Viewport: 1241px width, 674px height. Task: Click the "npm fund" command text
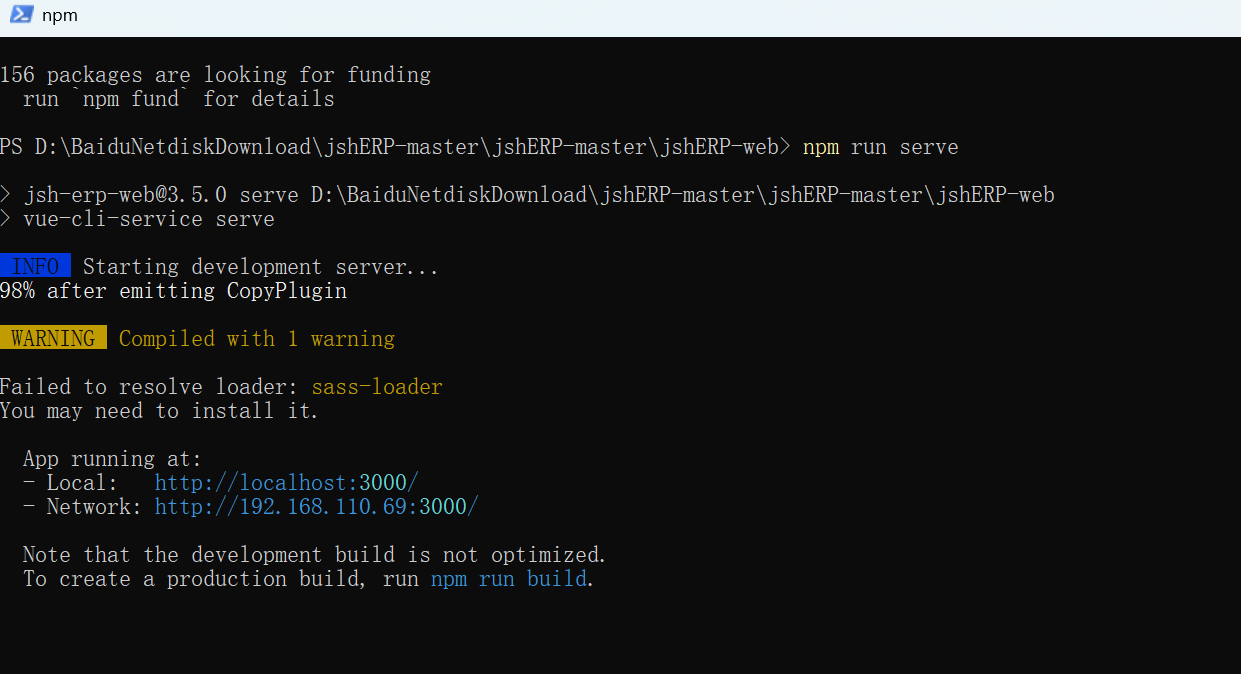pos(131,99)
